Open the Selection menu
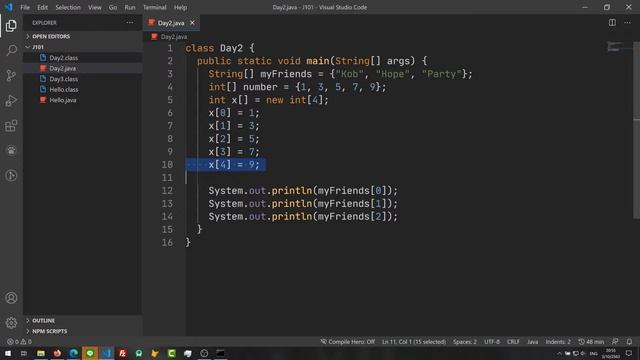Screen dimensions: 640x360 click(68, 7)
